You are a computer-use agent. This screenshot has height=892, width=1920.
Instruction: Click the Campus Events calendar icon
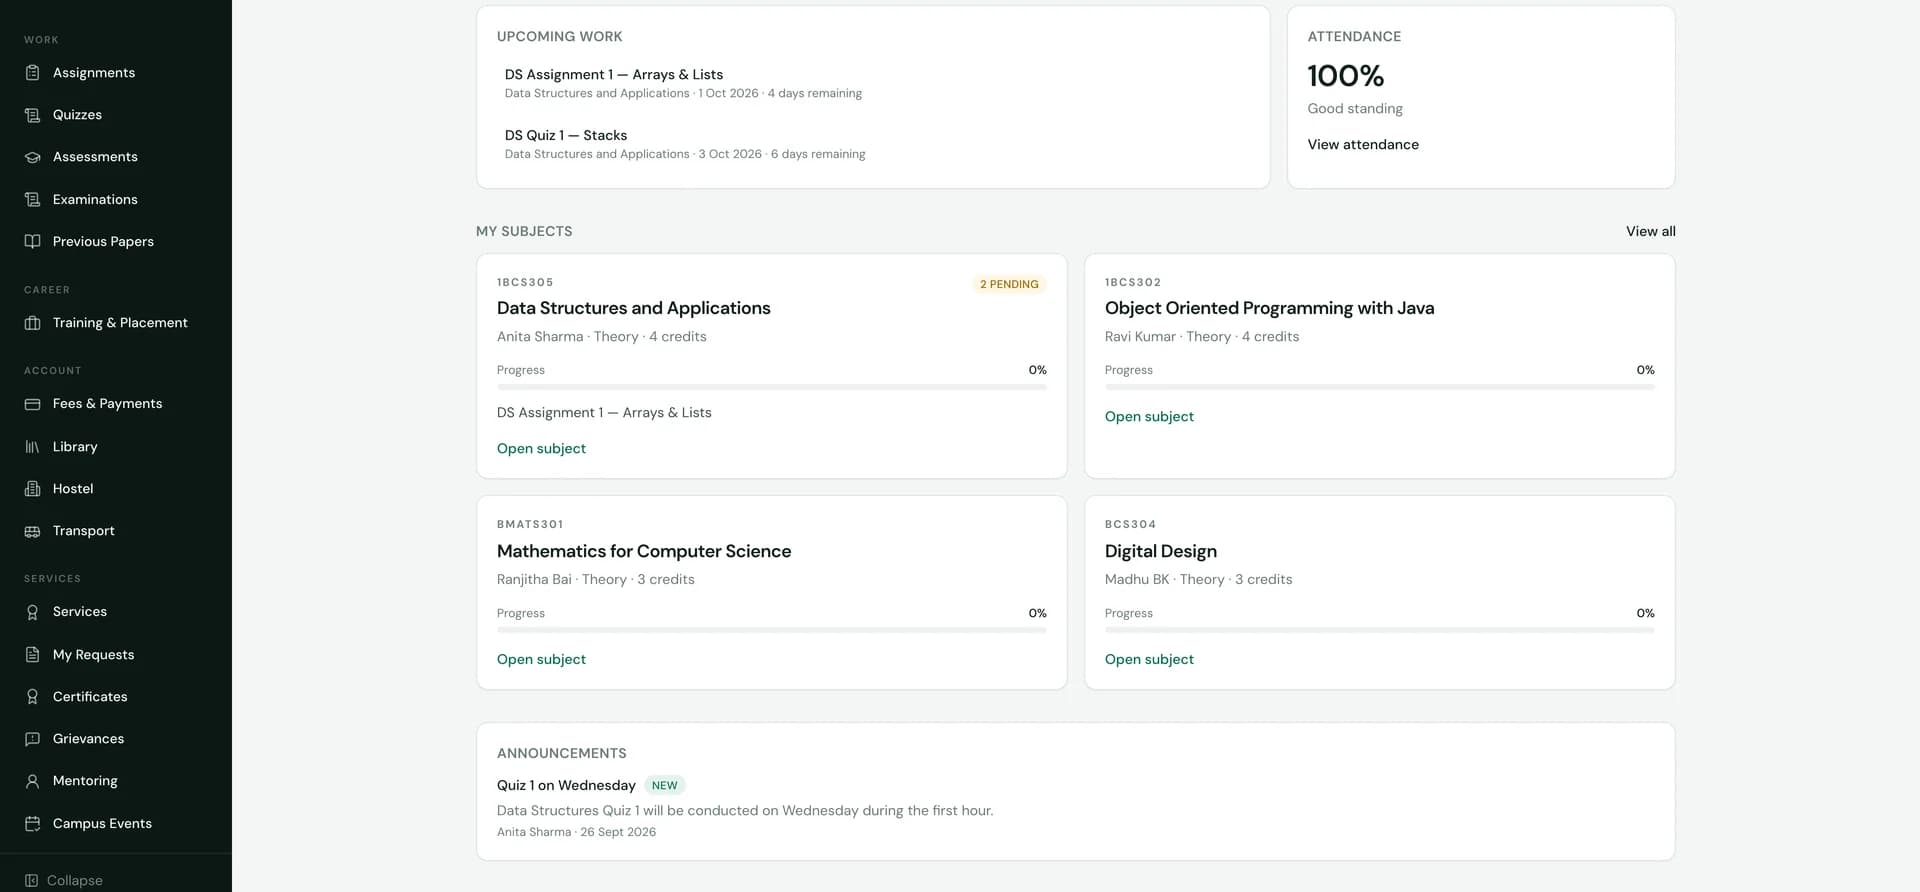click(x=32, y=824)
